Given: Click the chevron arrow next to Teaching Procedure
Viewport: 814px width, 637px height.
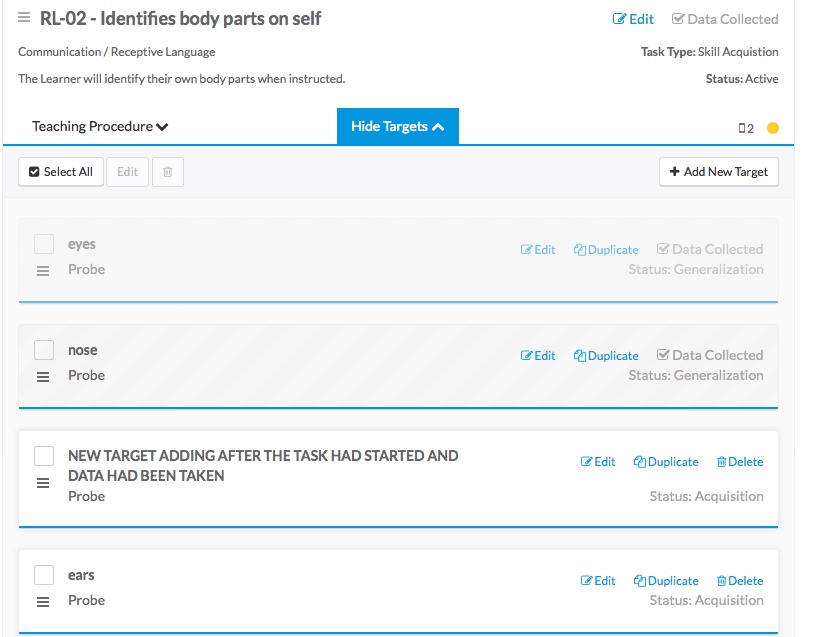Looking at the screenshot, I should coord(162,127).
